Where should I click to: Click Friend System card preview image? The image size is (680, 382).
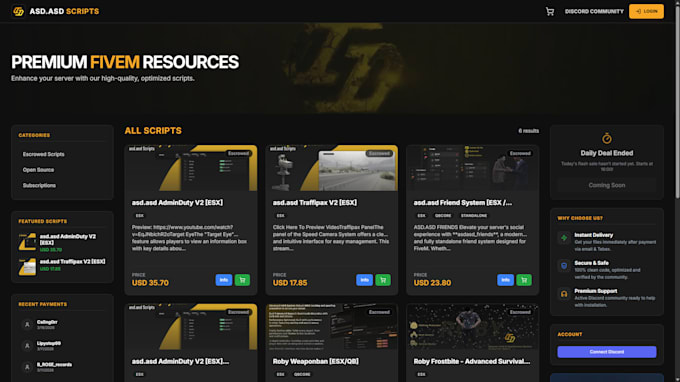tap(473, 168)
